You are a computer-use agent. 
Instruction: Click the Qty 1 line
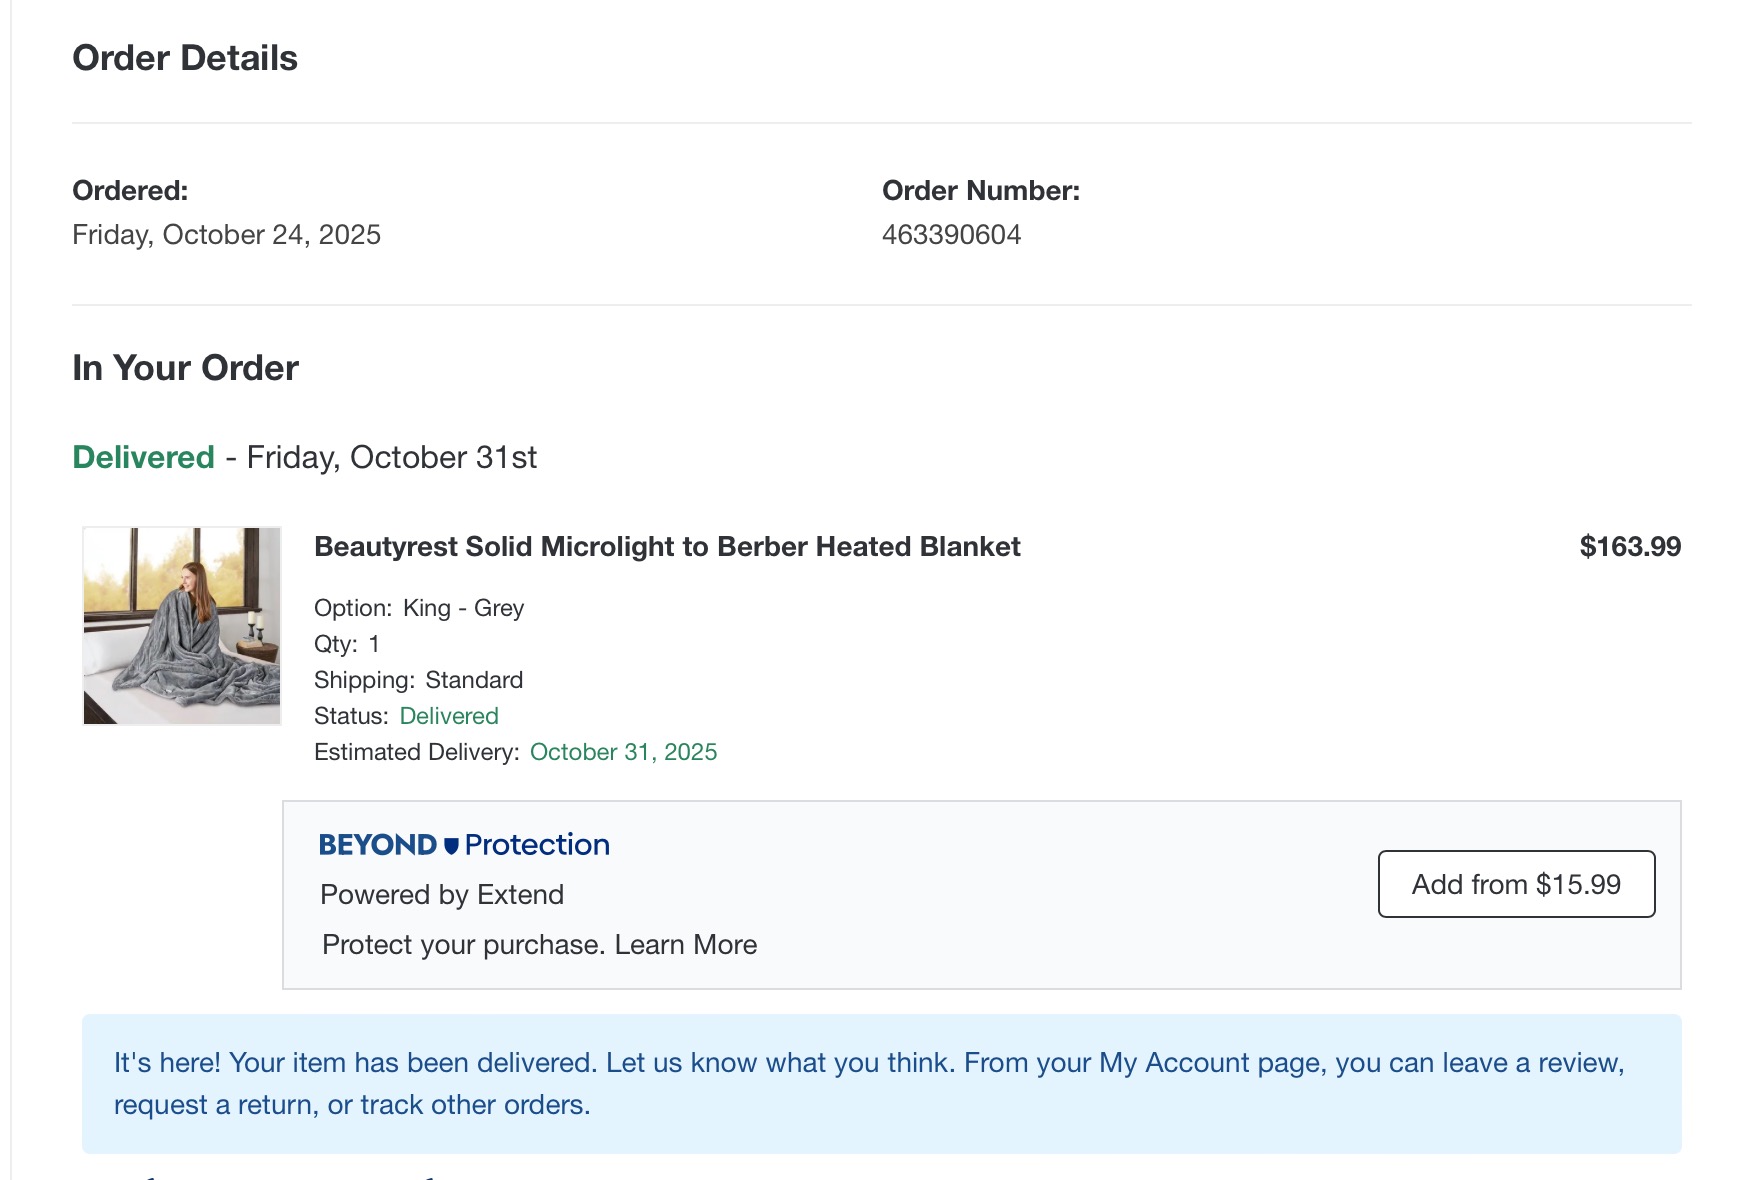coord(347,644)
